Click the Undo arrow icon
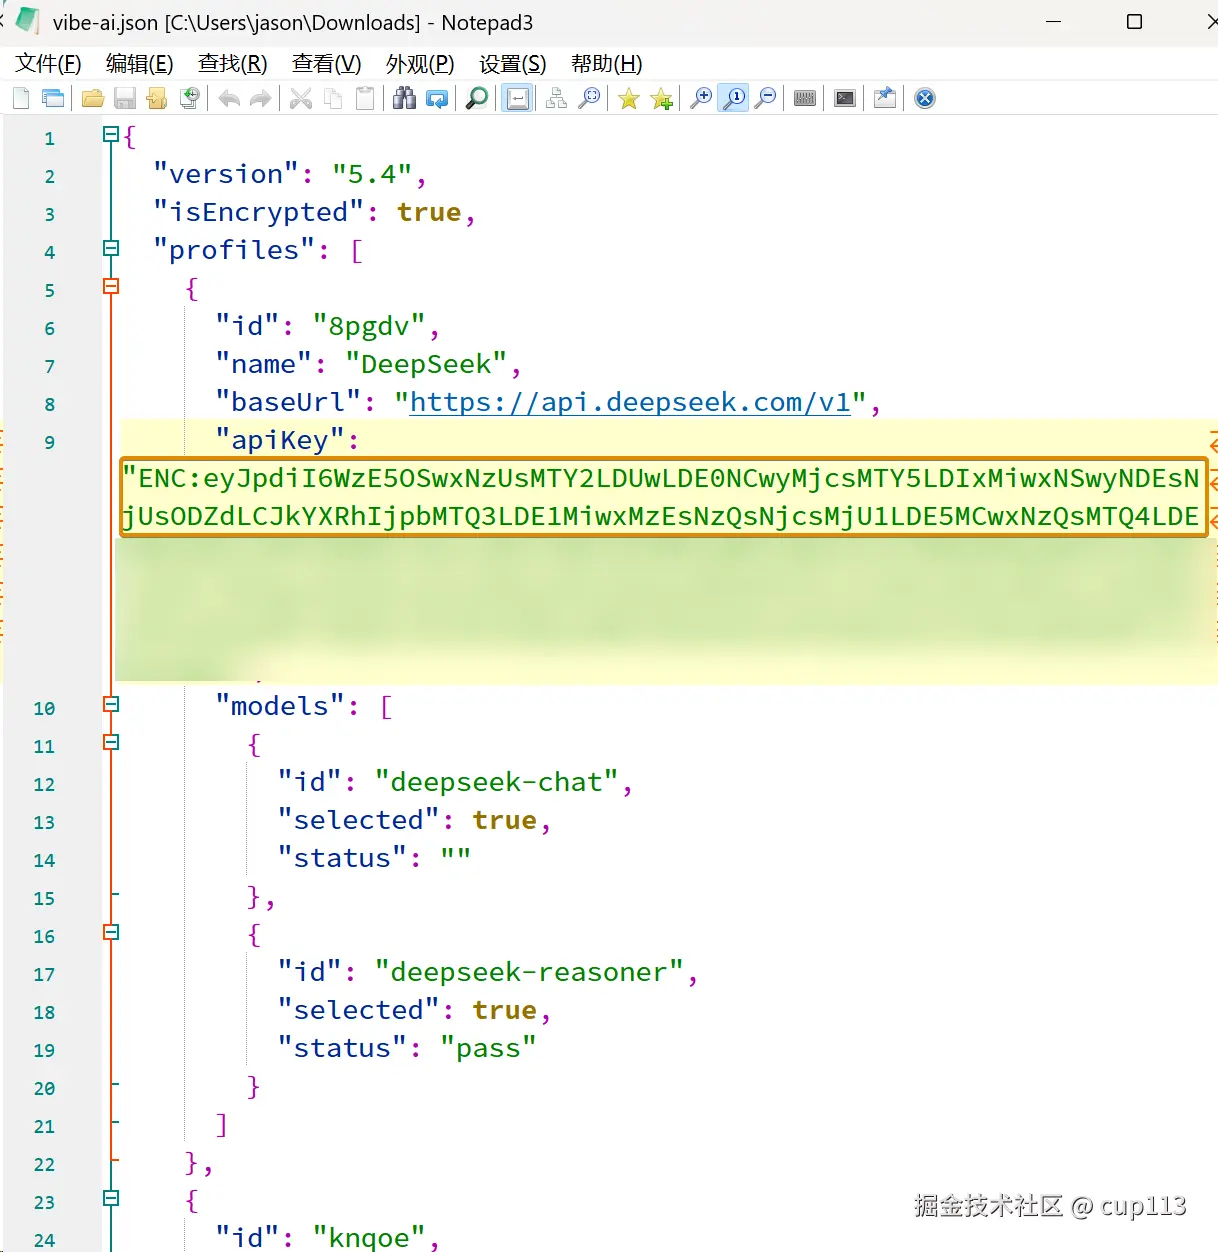Screen dimensions: 1218x1252 coord(229,98)
